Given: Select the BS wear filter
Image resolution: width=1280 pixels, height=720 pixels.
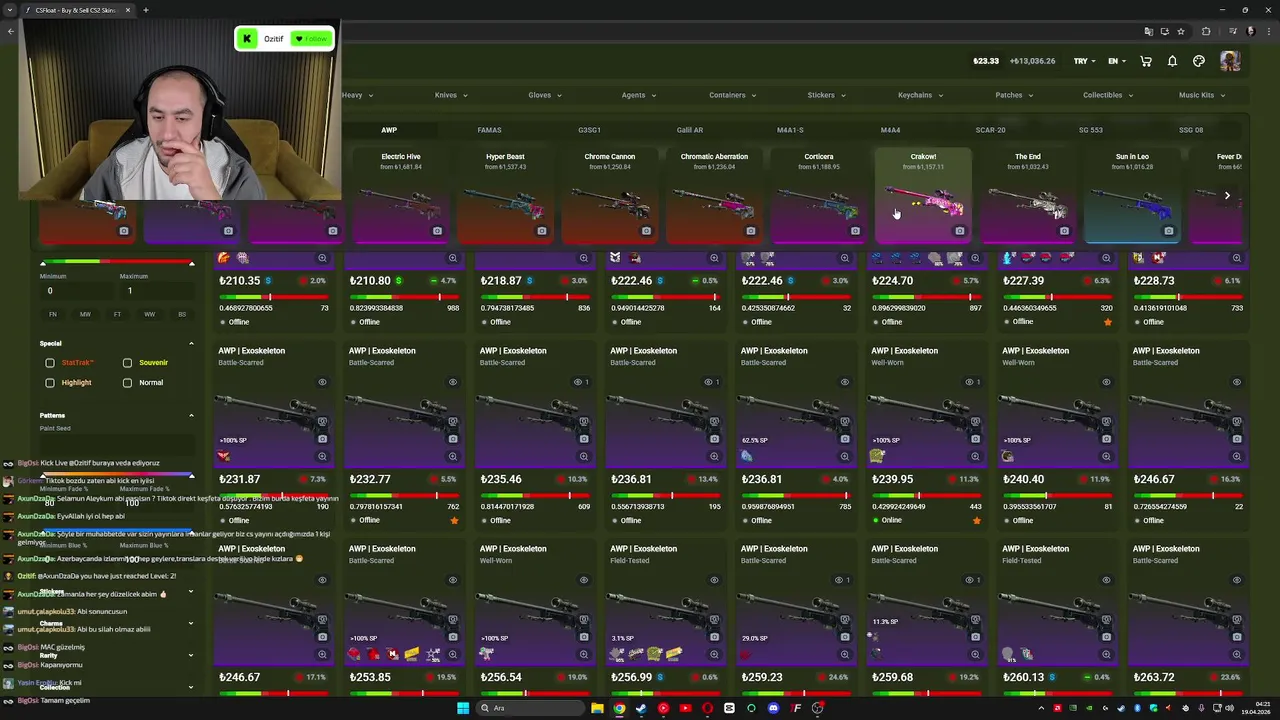Looking at the screenshot, I should (x=182, y=314).
